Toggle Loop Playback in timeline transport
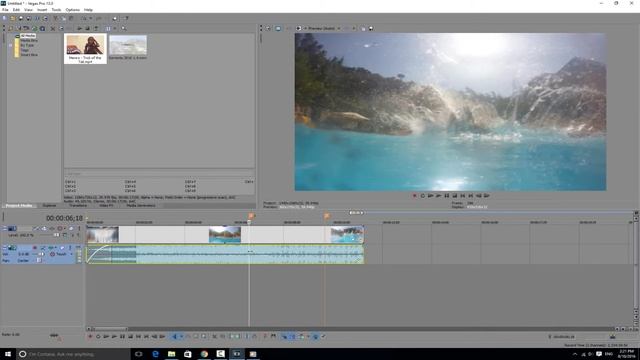The width and height of the screenshot is (640, 360). [98, 336]
